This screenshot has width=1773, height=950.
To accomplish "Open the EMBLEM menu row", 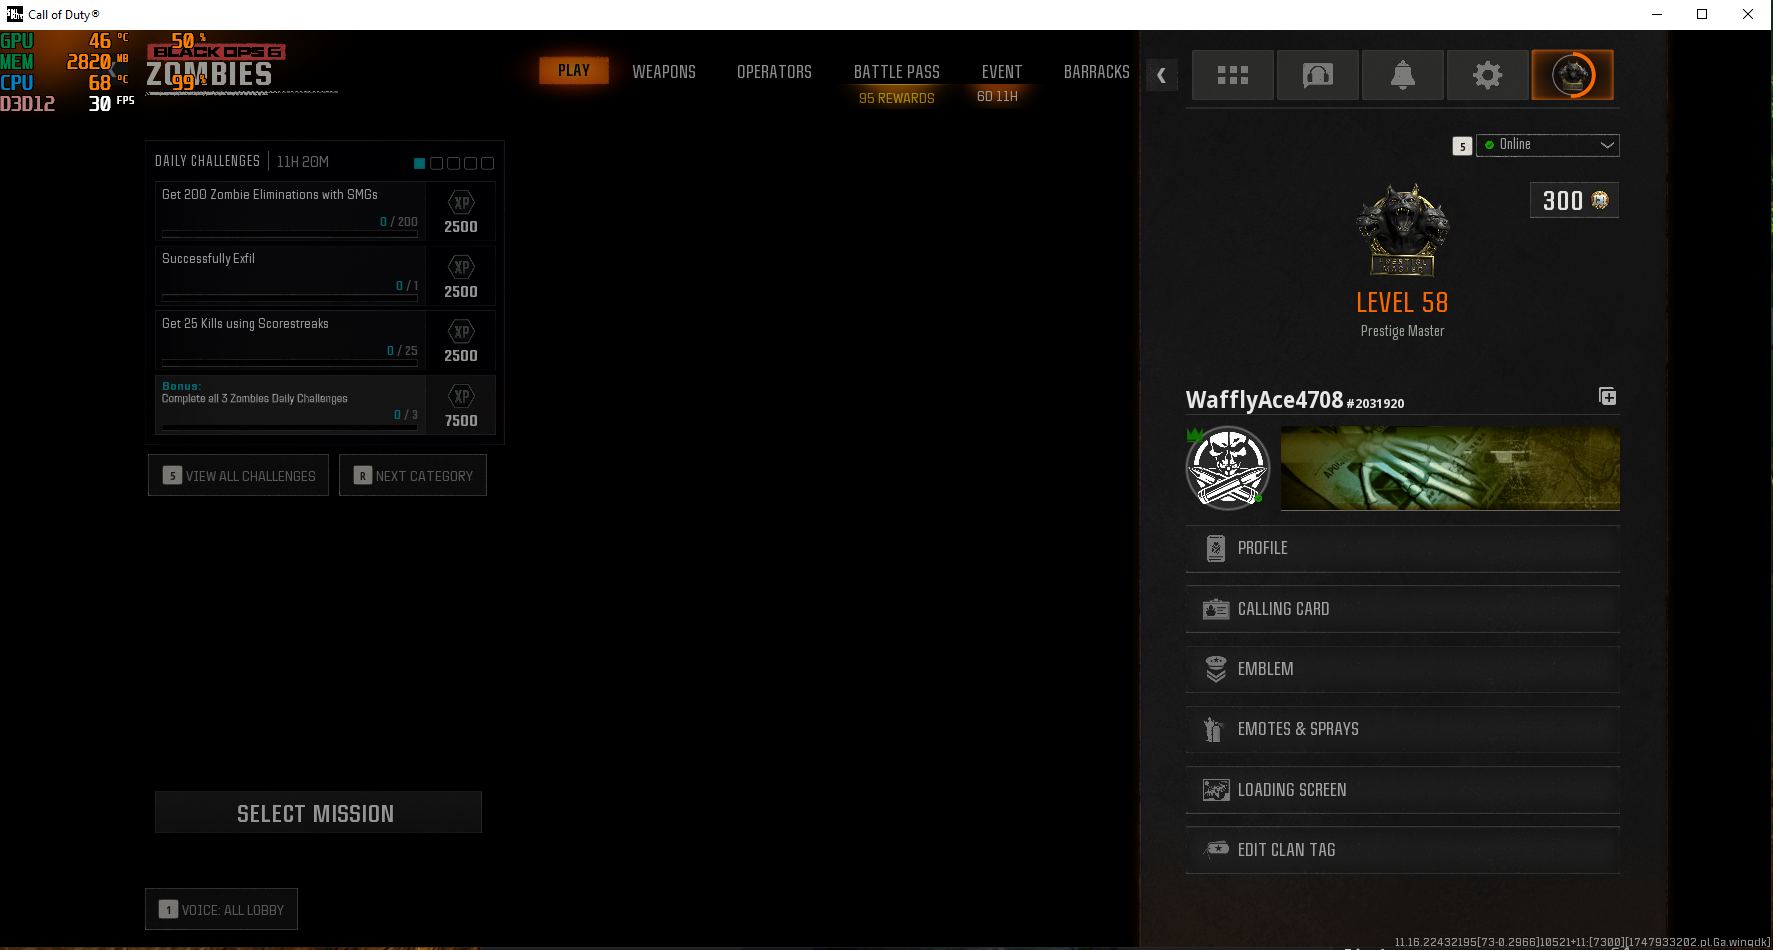I will coord(1403,669).
